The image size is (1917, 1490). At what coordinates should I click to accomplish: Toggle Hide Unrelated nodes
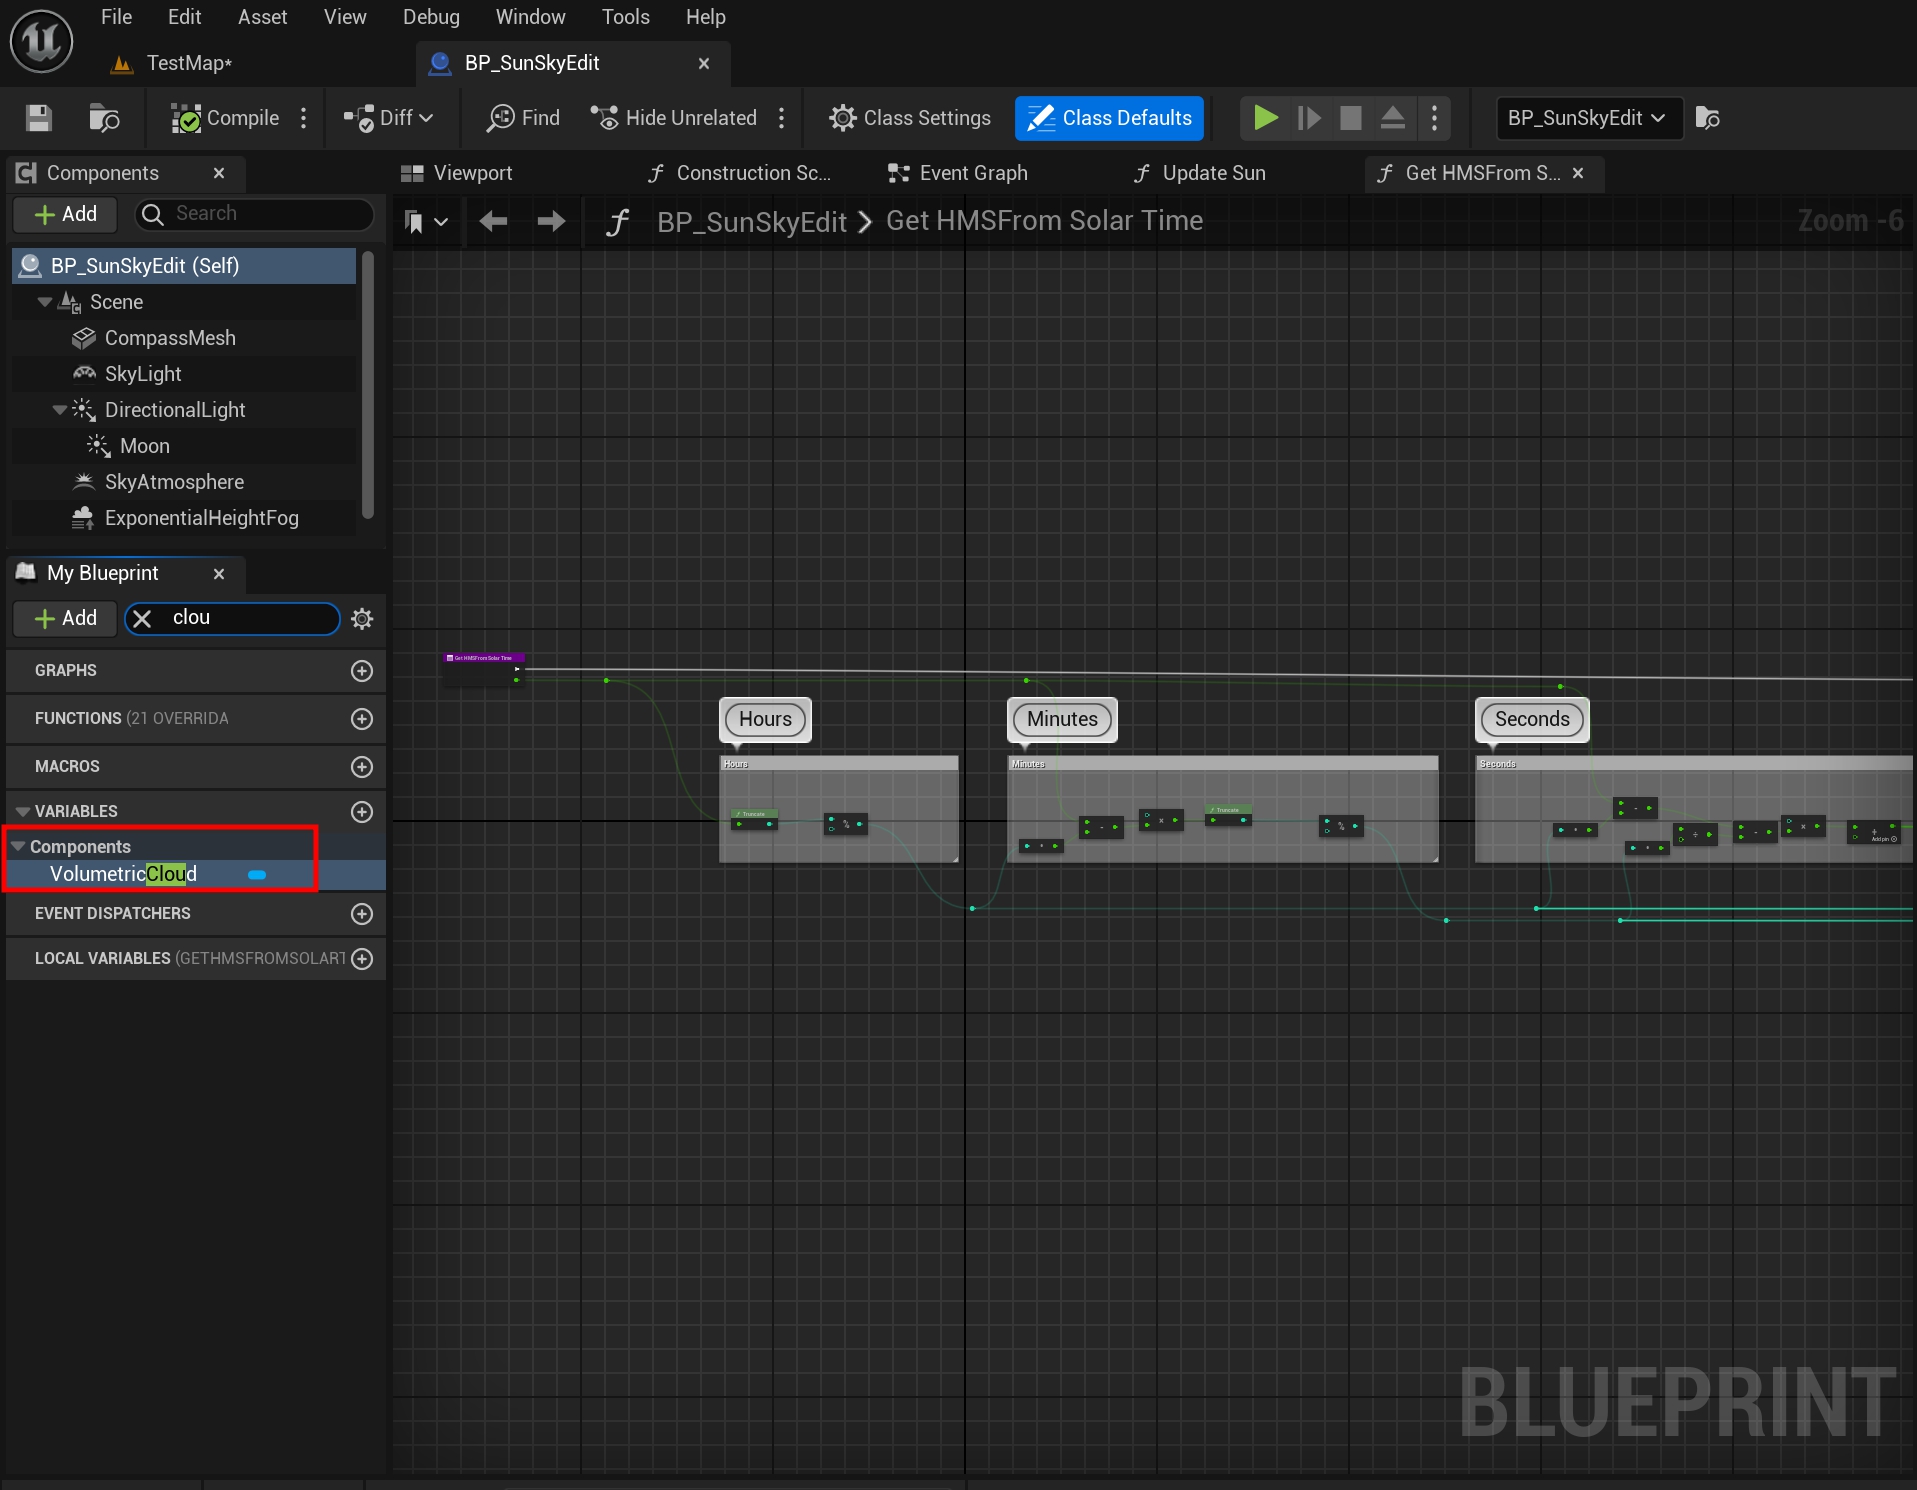point(674,118)
